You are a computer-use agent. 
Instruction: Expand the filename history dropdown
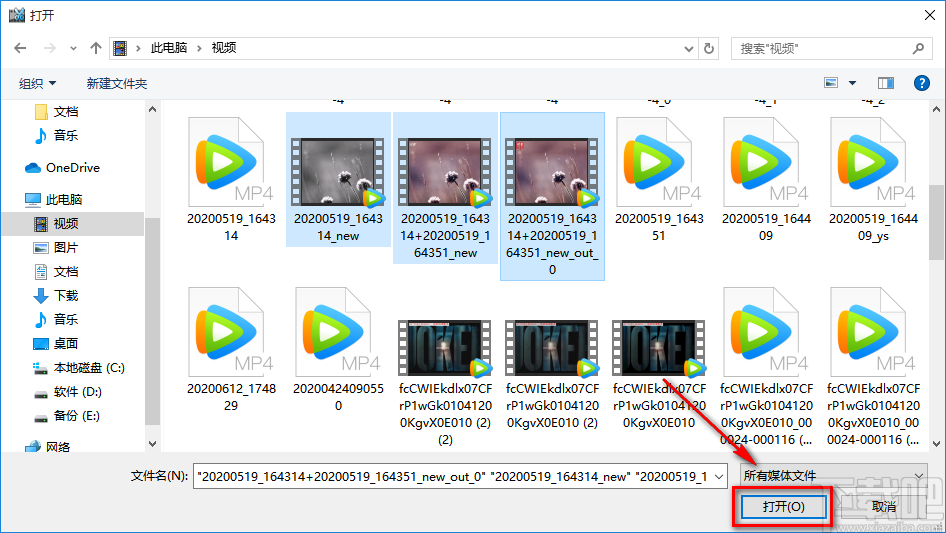click(719, 476)
